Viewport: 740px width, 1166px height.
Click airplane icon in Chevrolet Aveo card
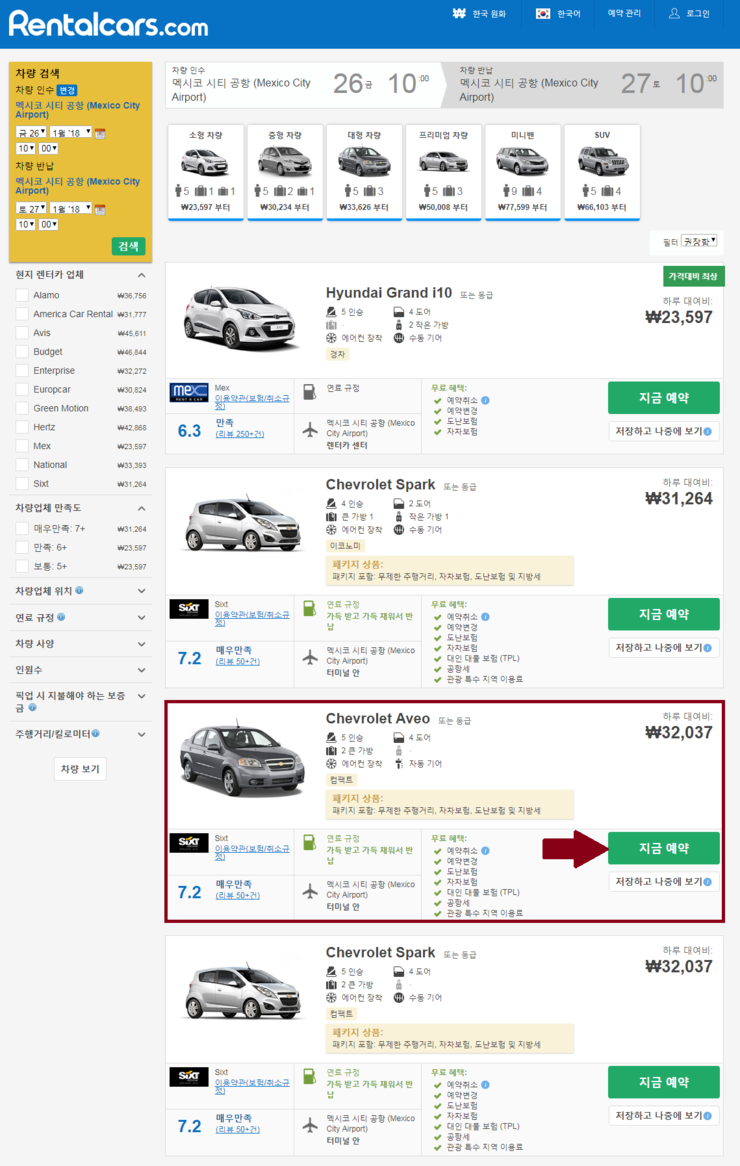(x=310, y=890)
